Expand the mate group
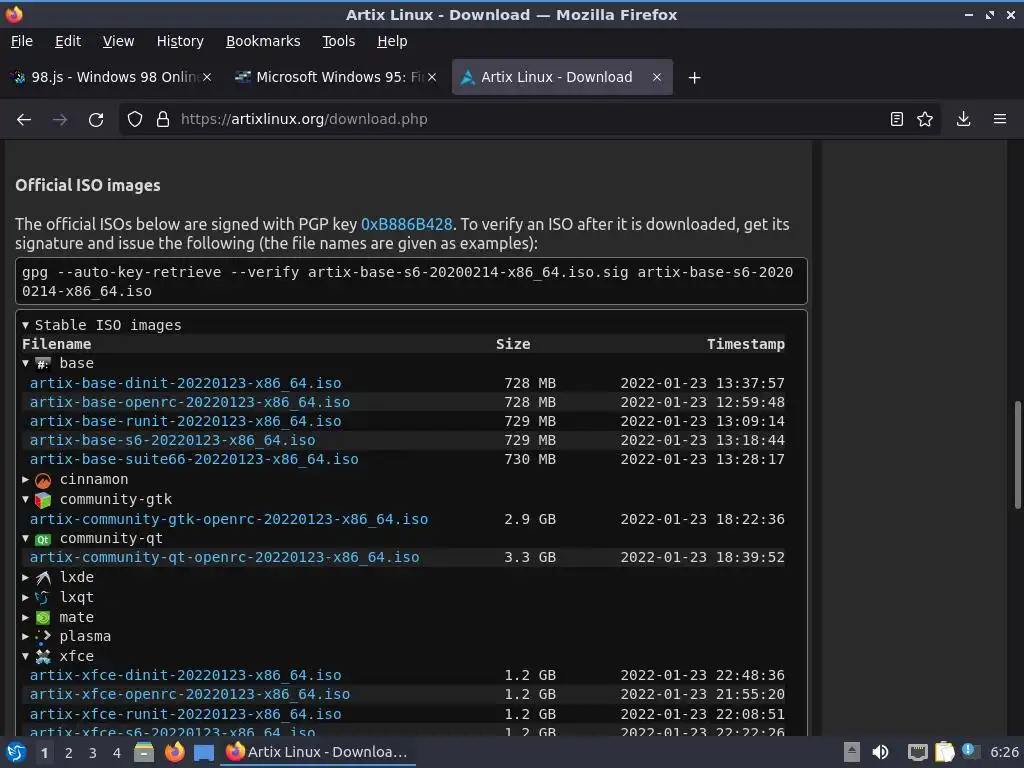1024x768 pixels. (x=25, y=617)
